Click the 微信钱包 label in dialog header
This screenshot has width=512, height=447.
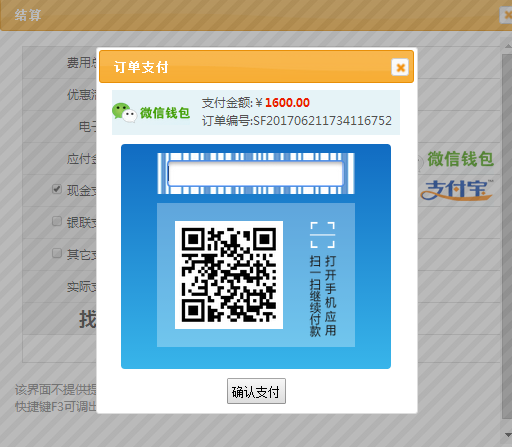coord(165,113)
